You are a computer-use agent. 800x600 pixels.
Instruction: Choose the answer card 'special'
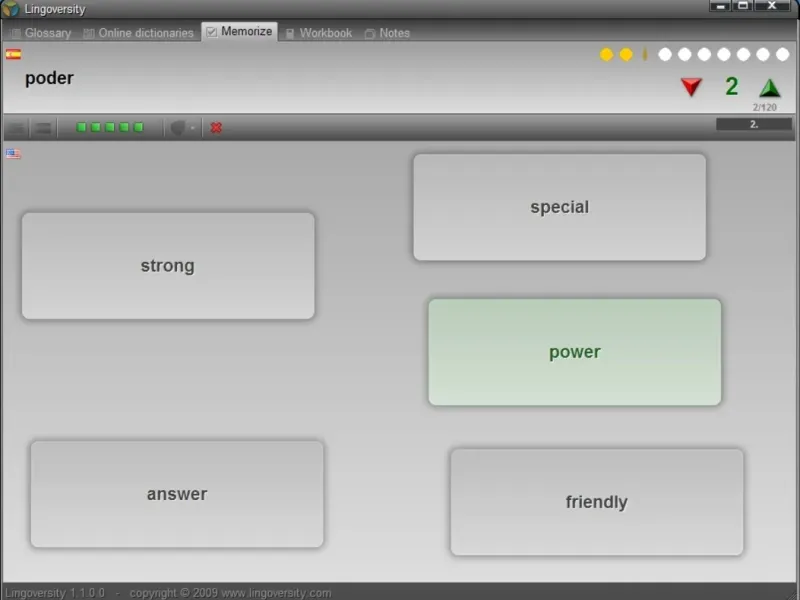pos(560,207)
